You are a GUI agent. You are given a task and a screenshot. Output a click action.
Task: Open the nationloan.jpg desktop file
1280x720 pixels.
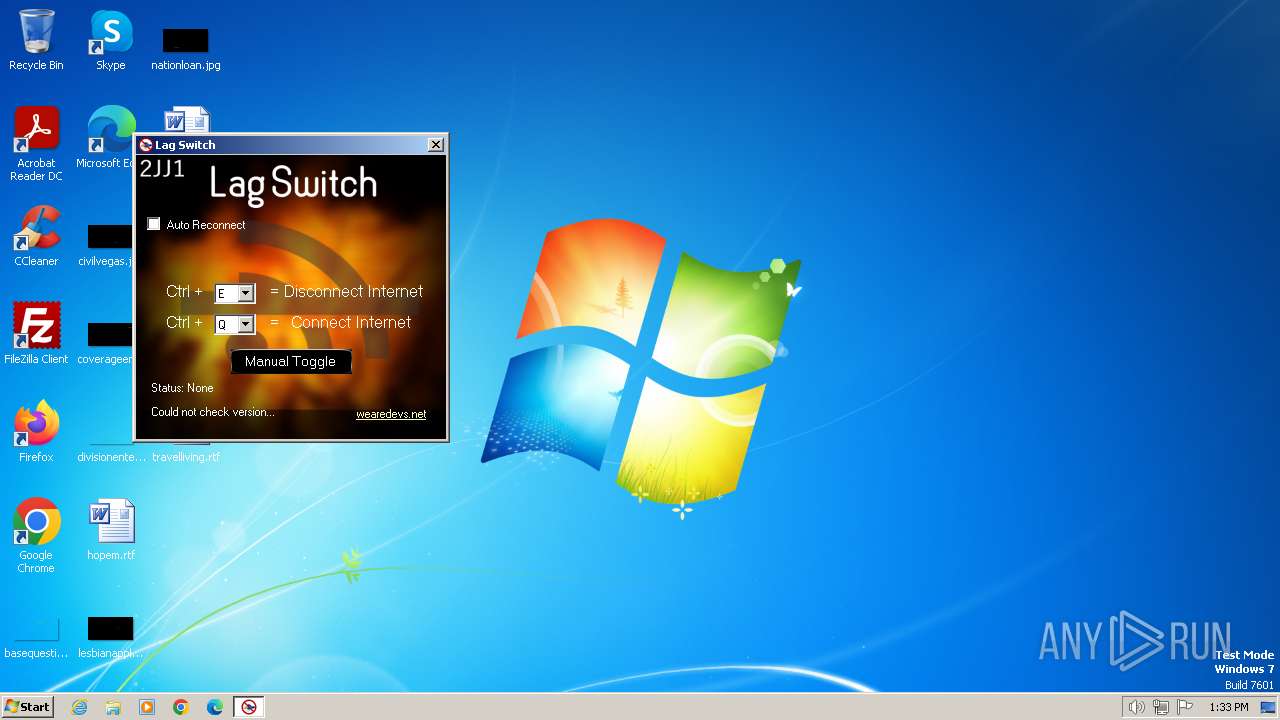186,48
